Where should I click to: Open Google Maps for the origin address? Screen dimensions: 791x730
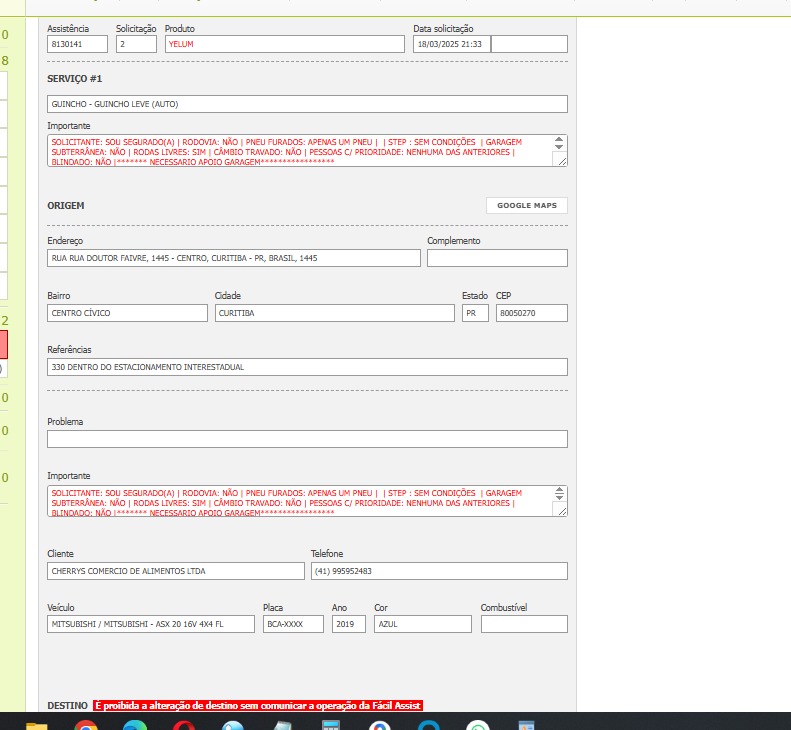(527, 205)
